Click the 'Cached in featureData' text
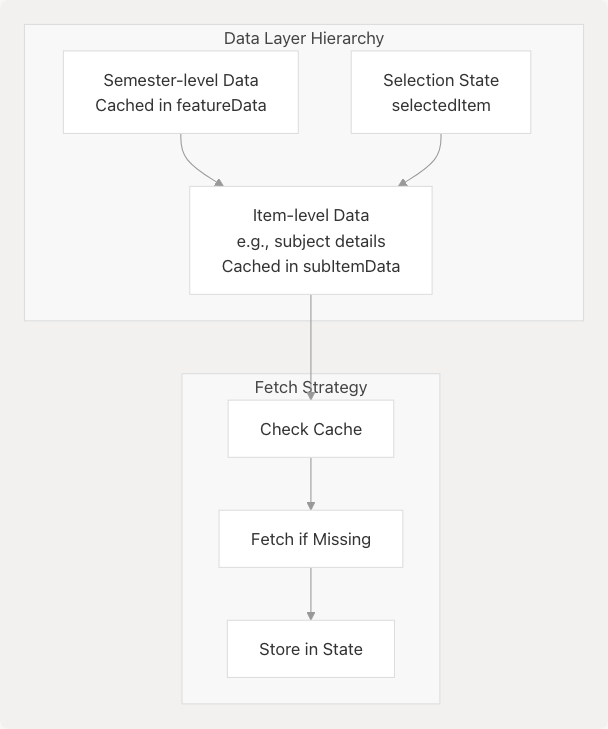608x729 pixels. (x=181, y=104)
